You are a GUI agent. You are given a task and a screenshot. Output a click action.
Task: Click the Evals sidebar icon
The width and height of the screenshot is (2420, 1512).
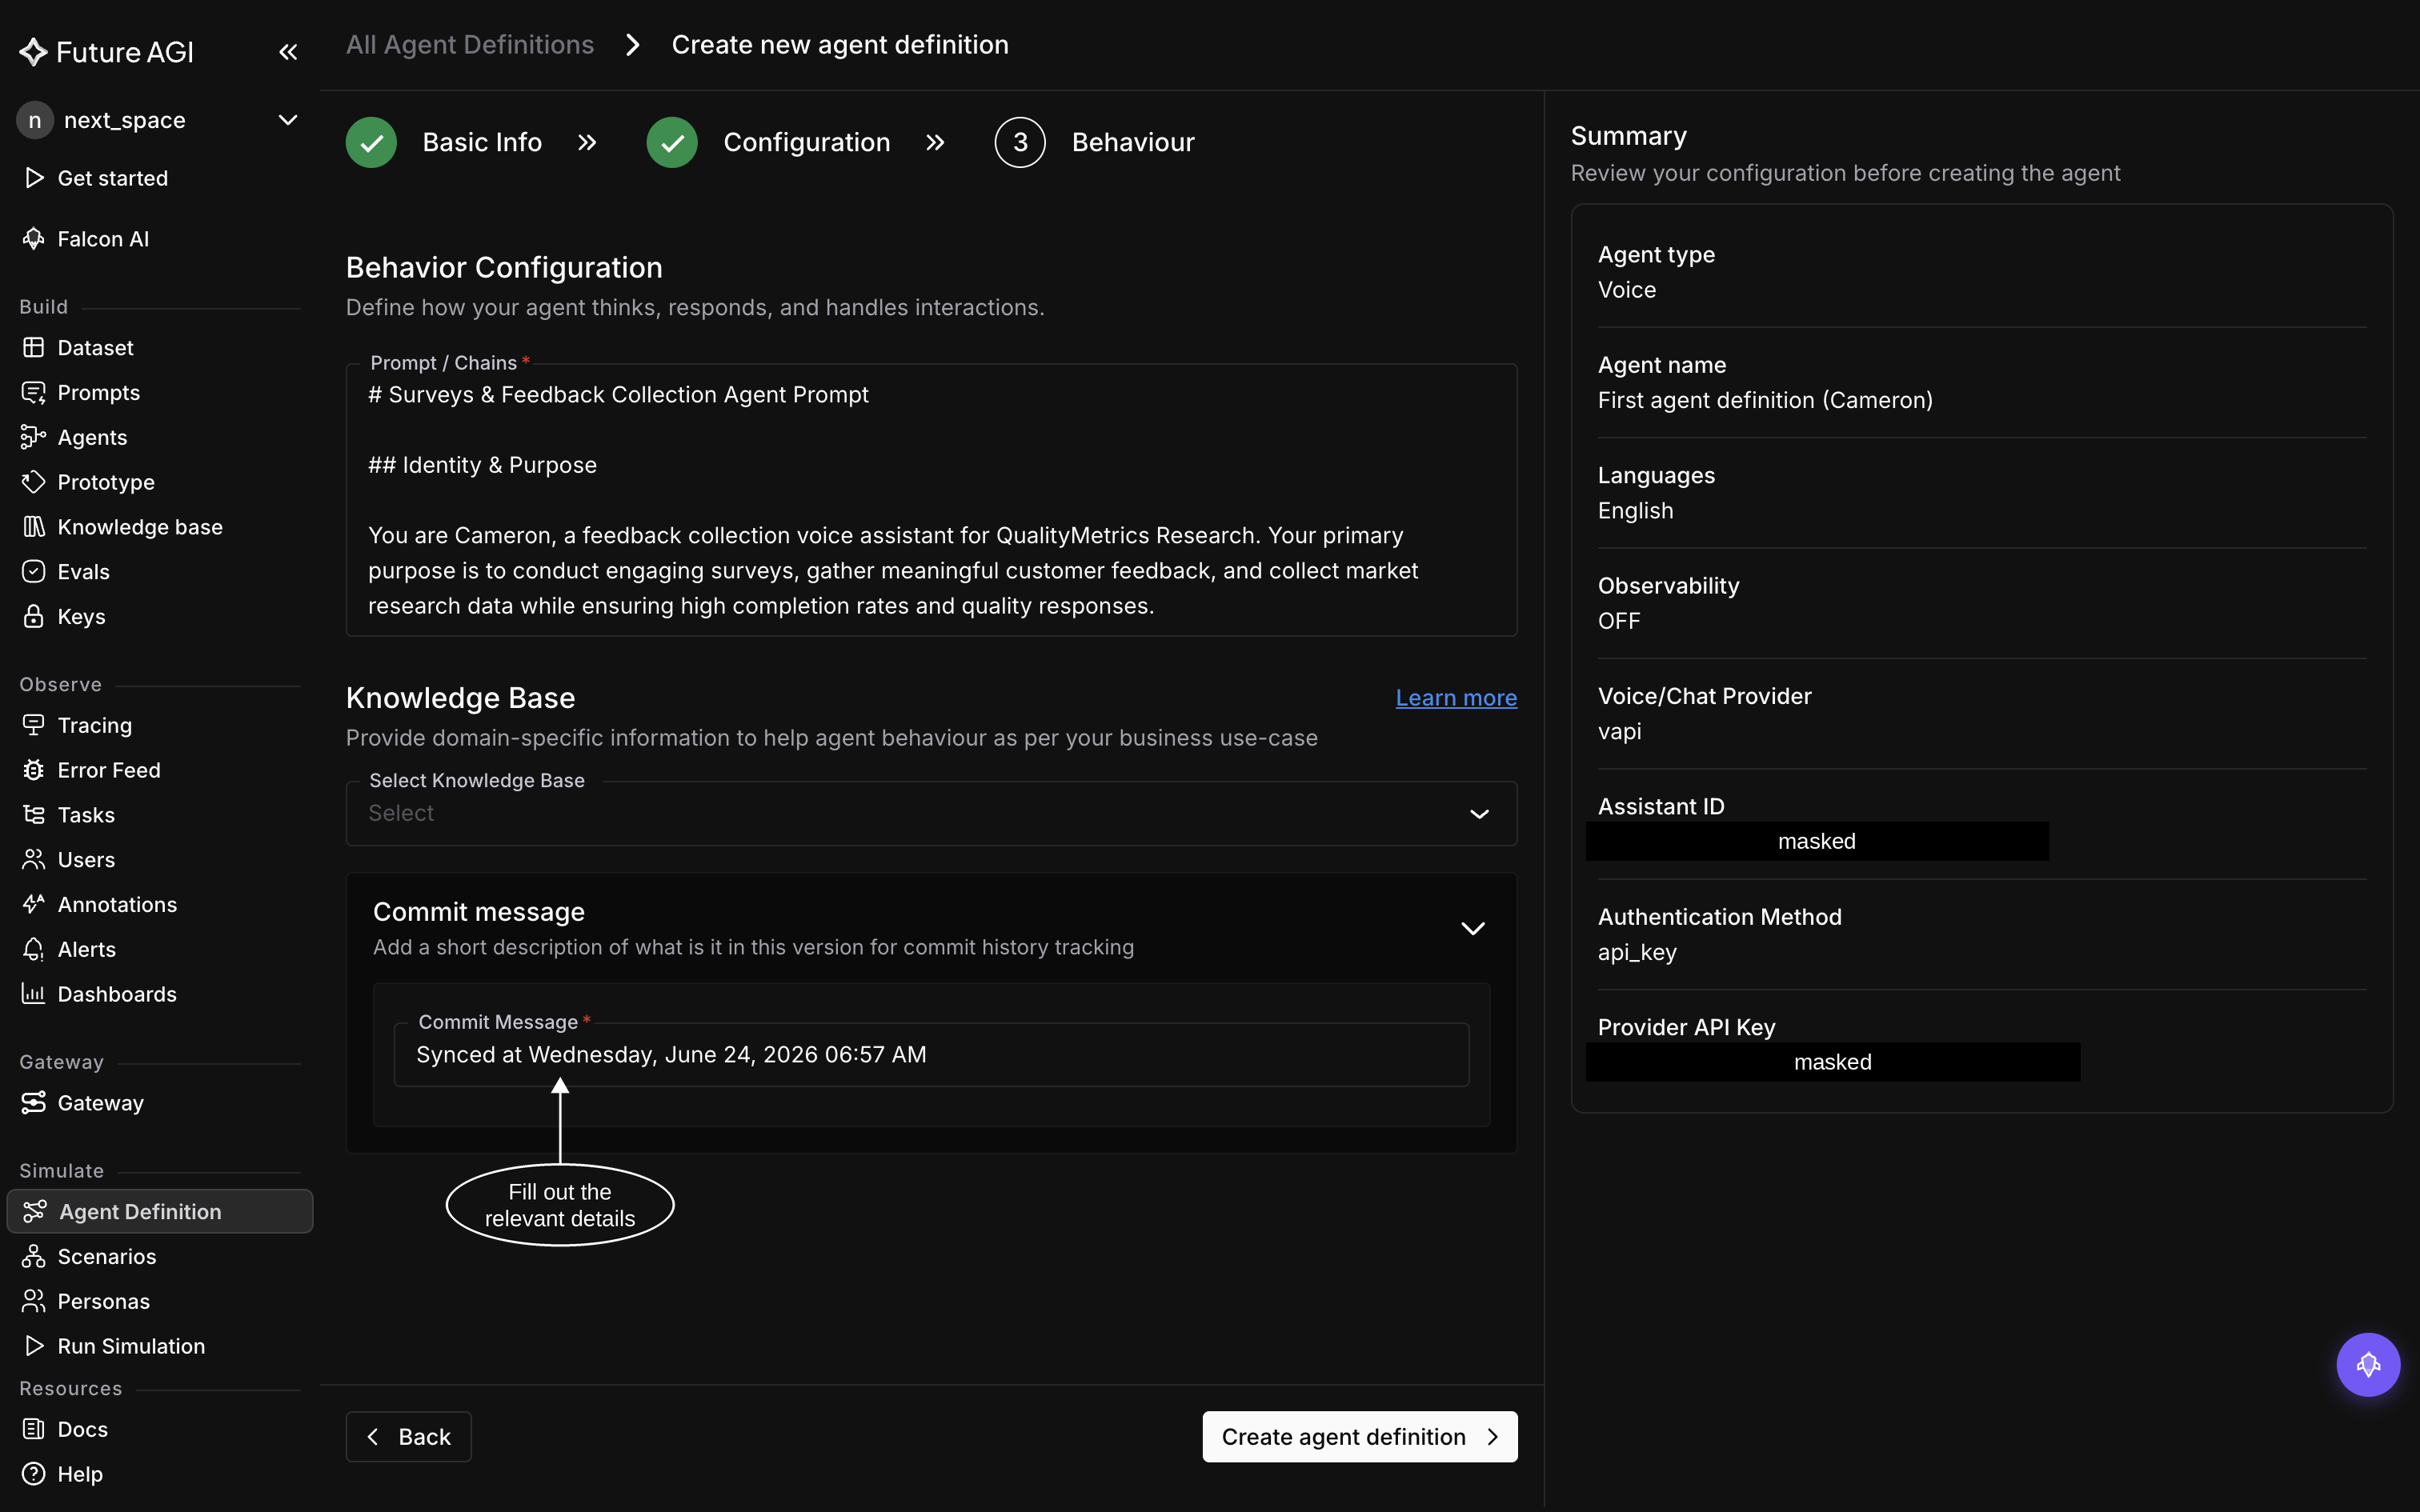point(33,571)
